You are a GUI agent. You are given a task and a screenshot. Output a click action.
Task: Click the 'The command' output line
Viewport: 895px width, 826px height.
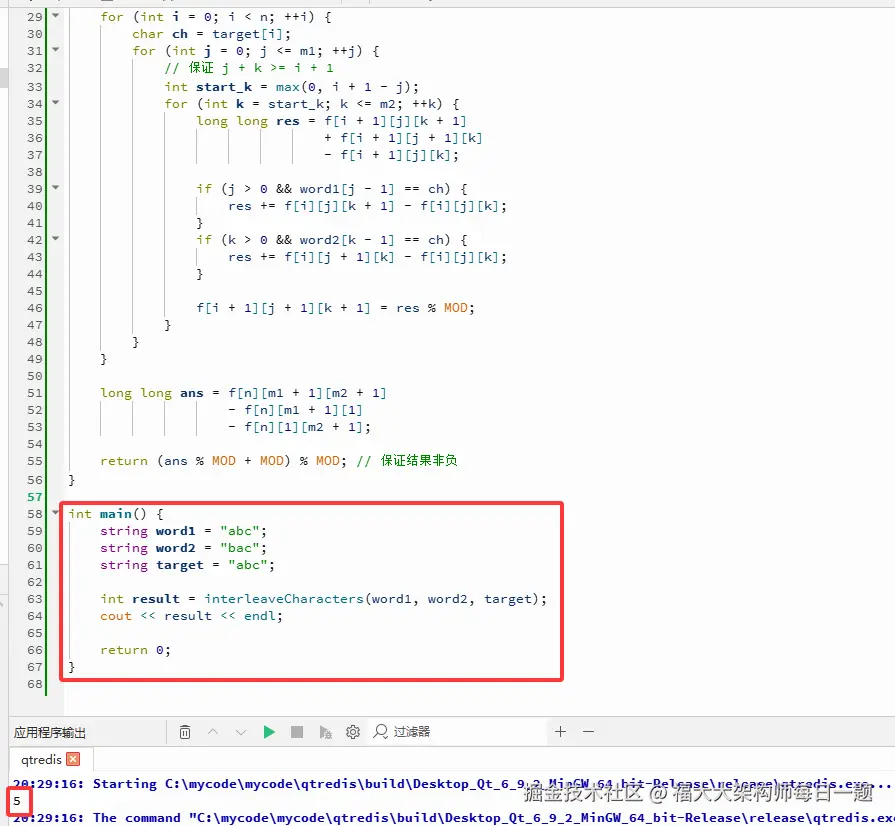pos(453,818)
